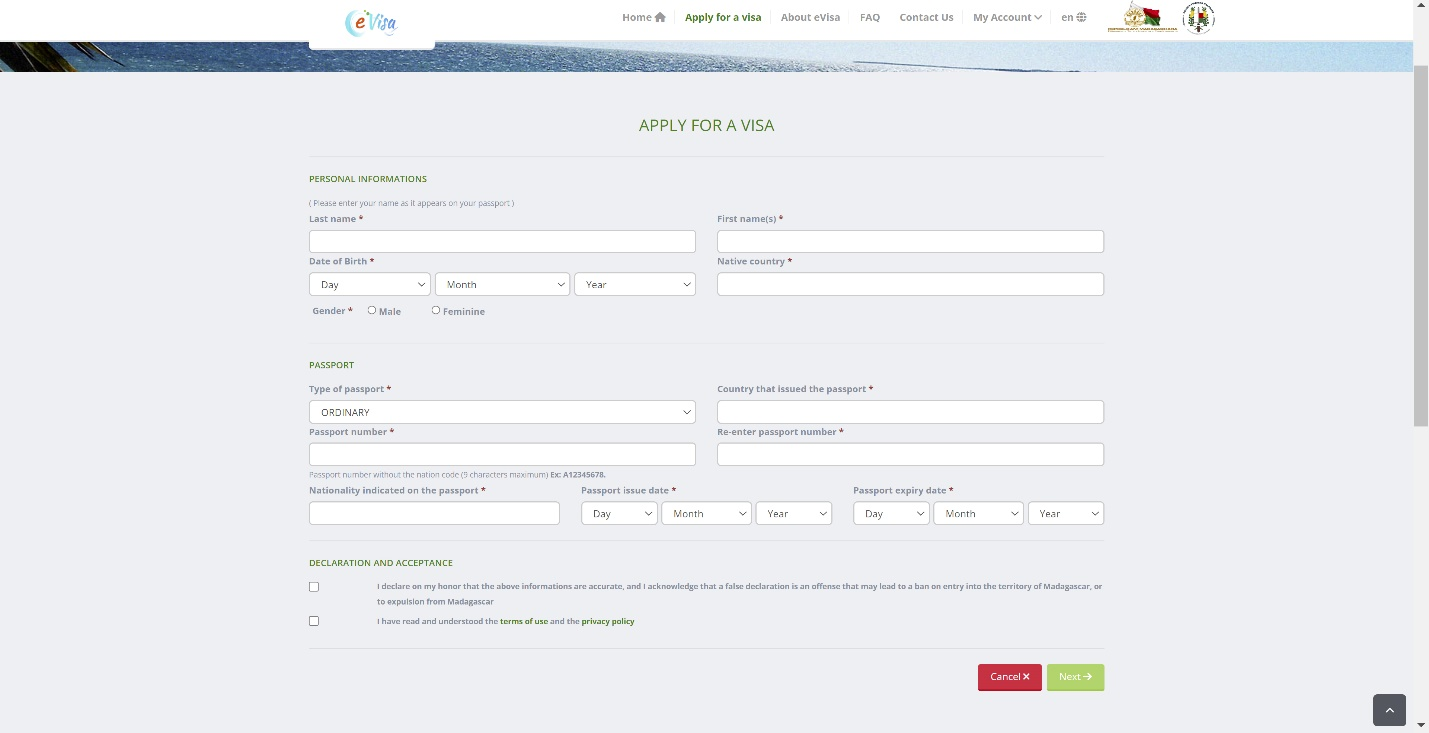1429x733 pixels.
Task: Click the Madagascar republic emblem
Action: 1142,18
